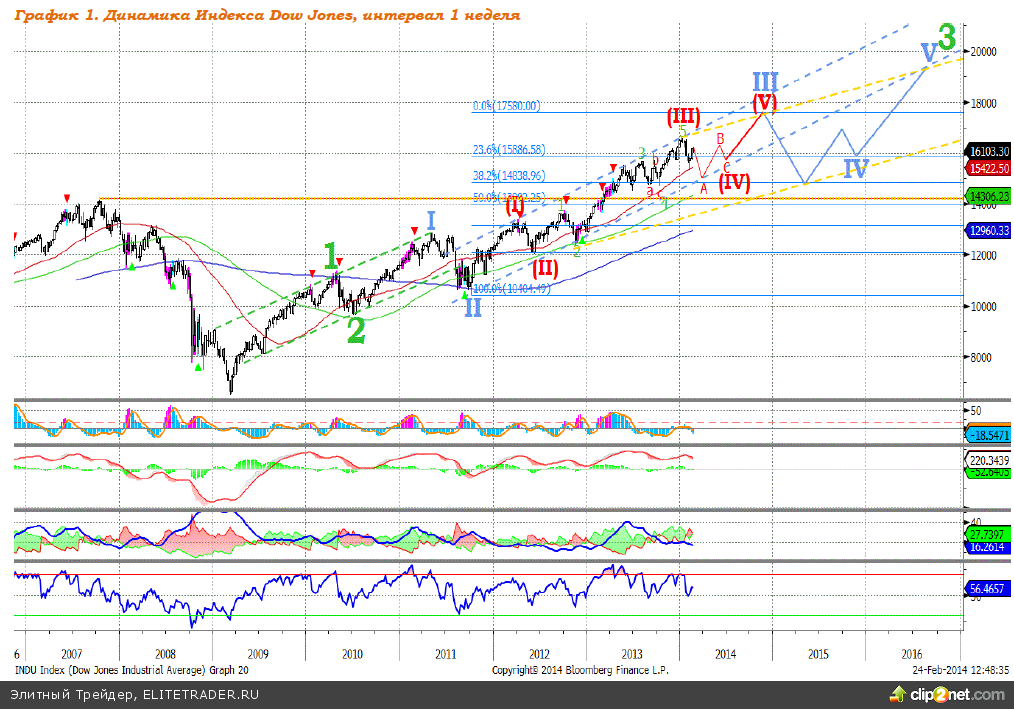The width and height of the screenshot is (1014, 709).
Task: Click the clip2net.com logo icon
Action: point(896,694)
